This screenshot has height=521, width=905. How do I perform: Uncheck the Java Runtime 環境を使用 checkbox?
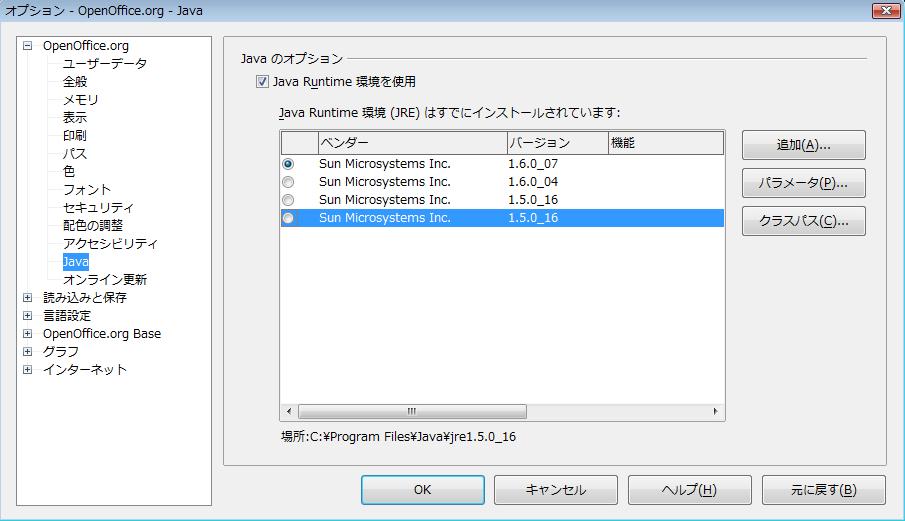click(x=263, y=82)
